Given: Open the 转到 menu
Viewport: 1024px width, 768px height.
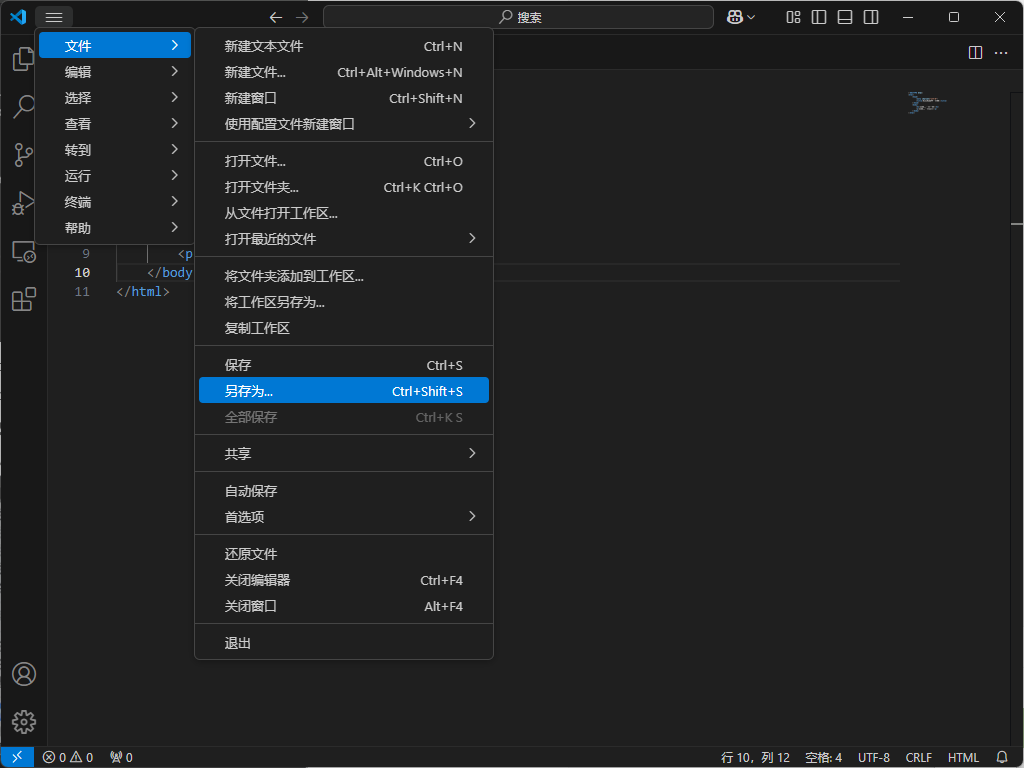Looking at the screenshot, I should click(115, 150).
